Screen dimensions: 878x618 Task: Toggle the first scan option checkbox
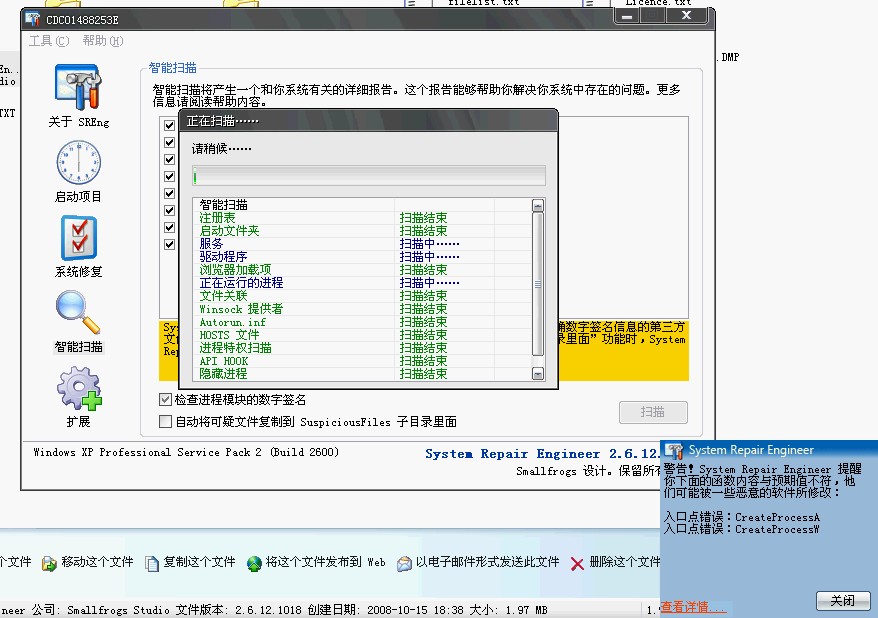click(169, 125)
